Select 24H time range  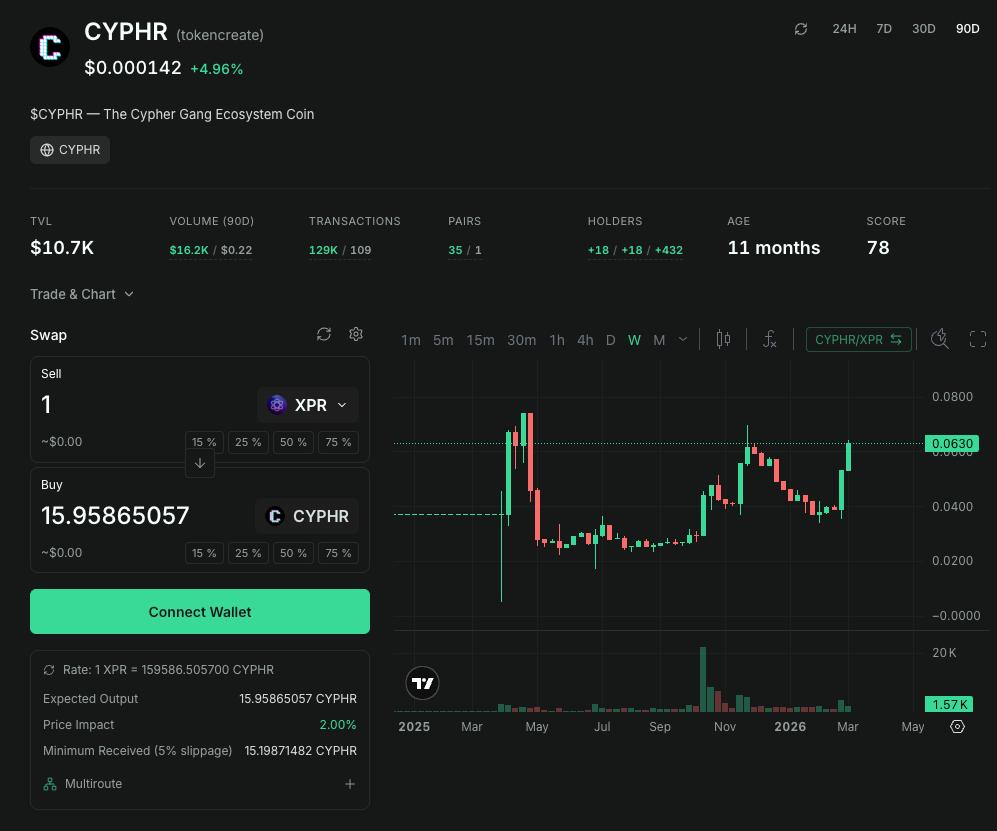pos(844,29)
